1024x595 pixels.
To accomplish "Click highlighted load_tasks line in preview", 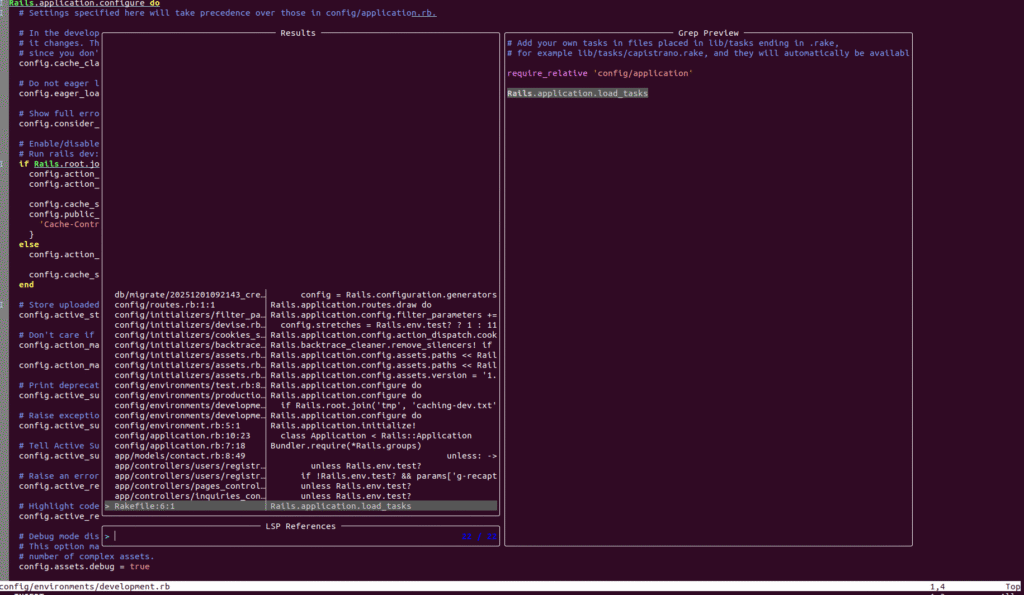I will click(x=577, y=93).
